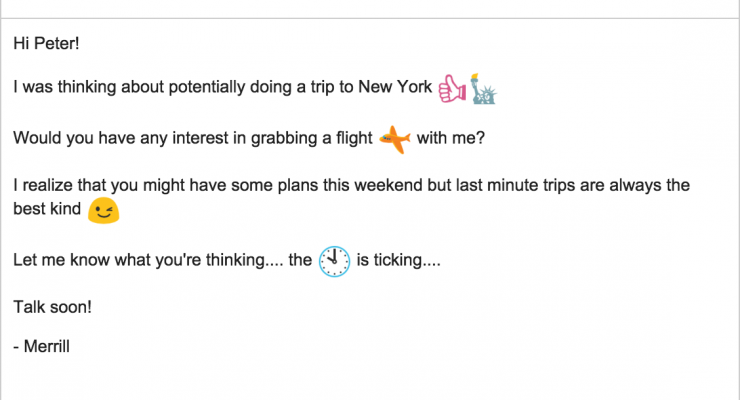The width and height of the screenshot is (740, 400).
Task: Click the winking face emoji
Action: pyautogui.click(x=104, y=212)
